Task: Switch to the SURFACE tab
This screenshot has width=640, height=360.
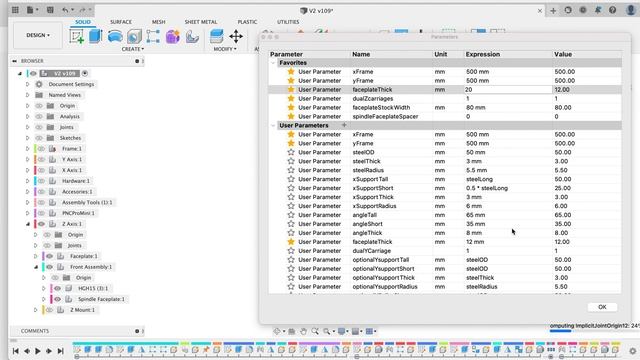Action: (x=121, y=22)
